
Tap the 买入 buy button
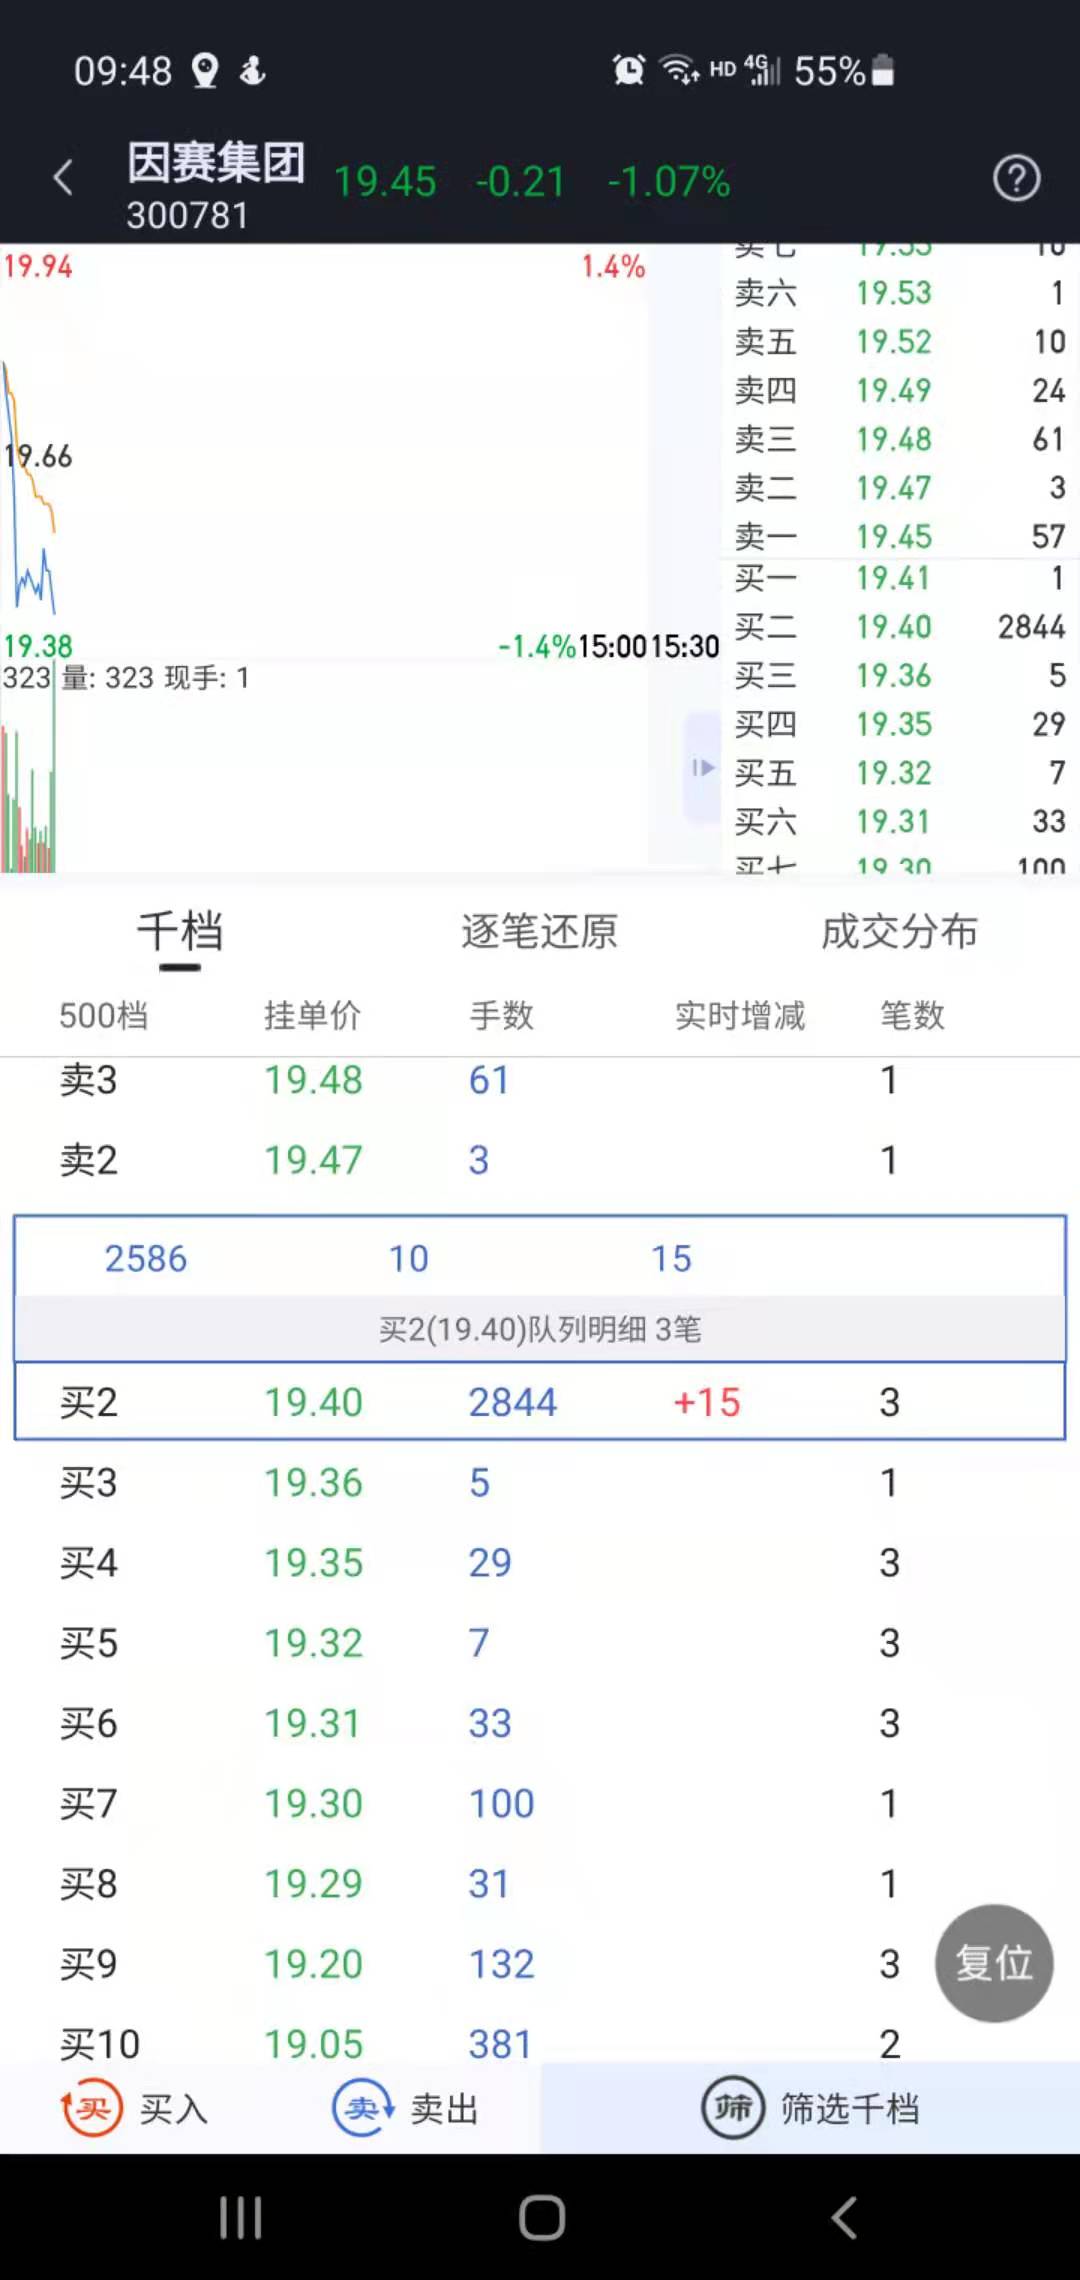click(135, 2108)
